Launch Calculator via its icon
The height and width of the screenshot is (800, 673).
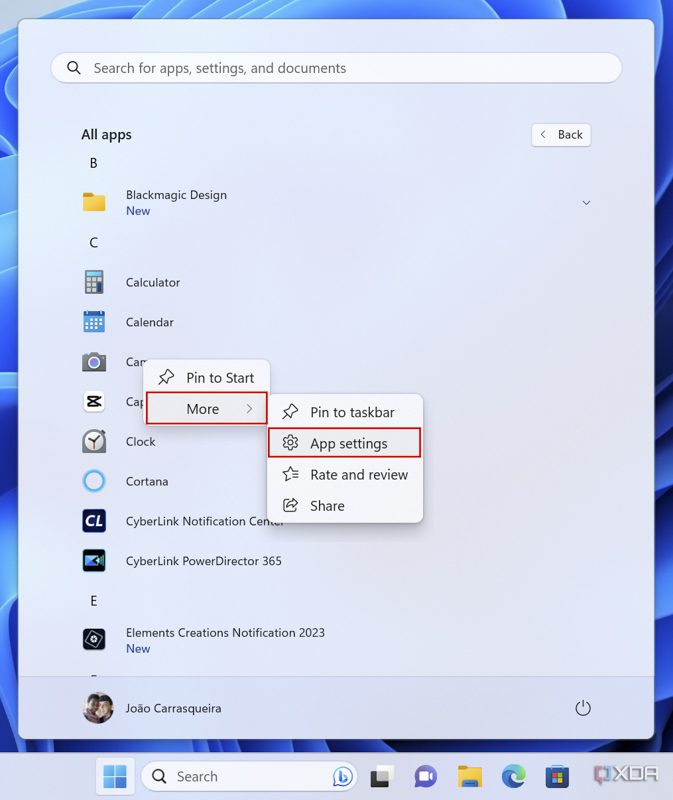pos(94,282)
